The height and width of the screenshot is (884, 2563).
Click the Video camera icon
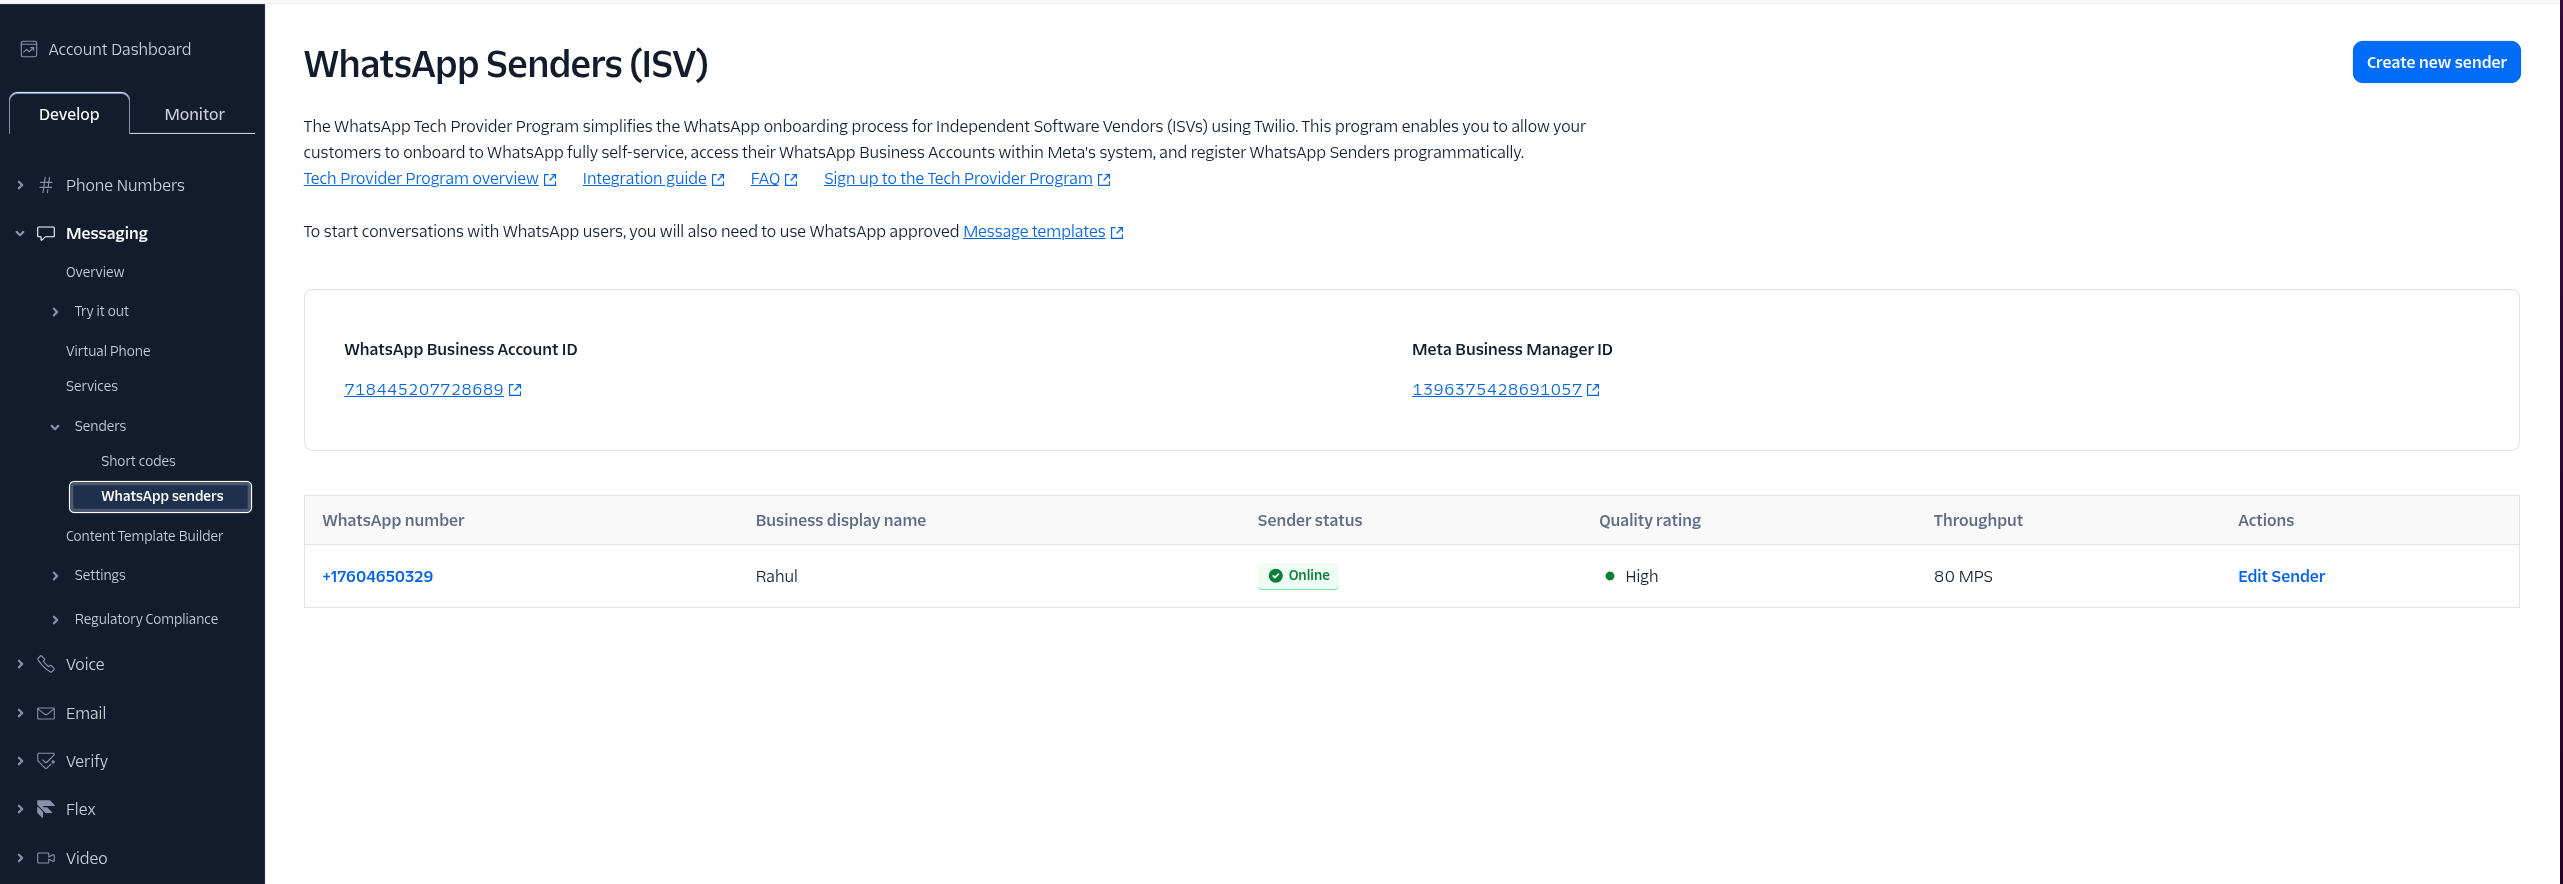coord(46,858)
